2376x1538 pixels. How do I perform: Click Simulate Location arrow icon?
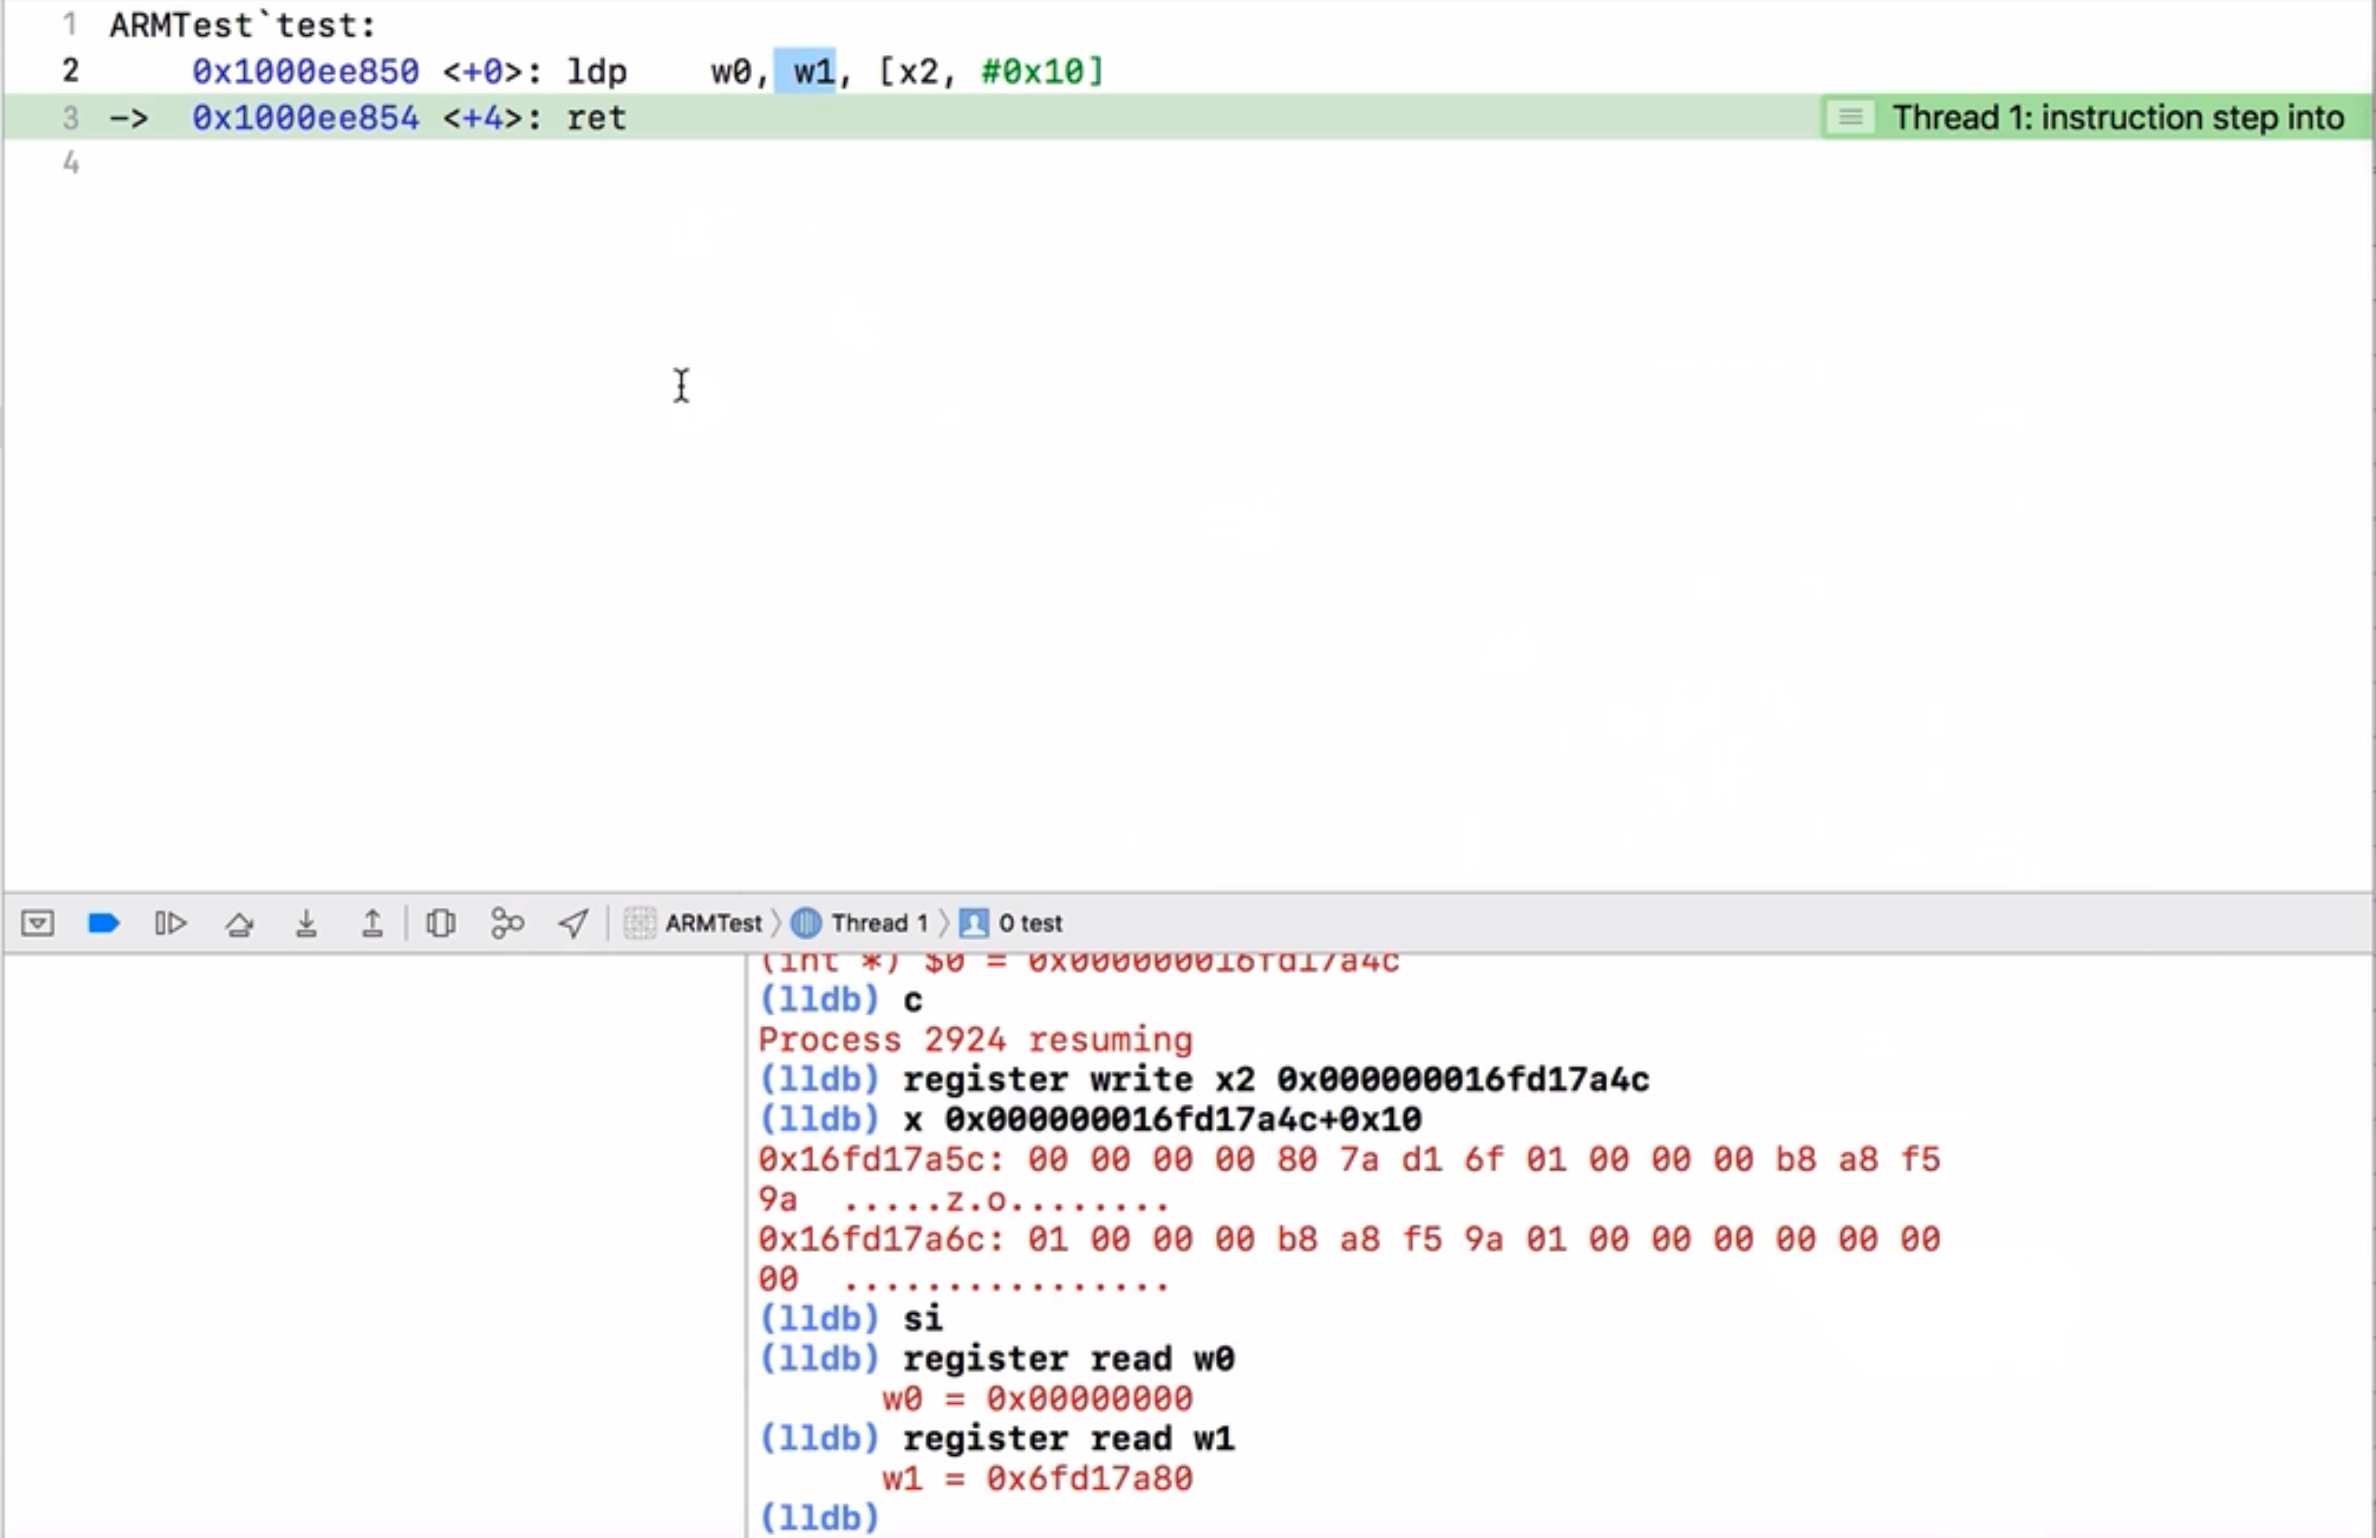coord(573,923)
